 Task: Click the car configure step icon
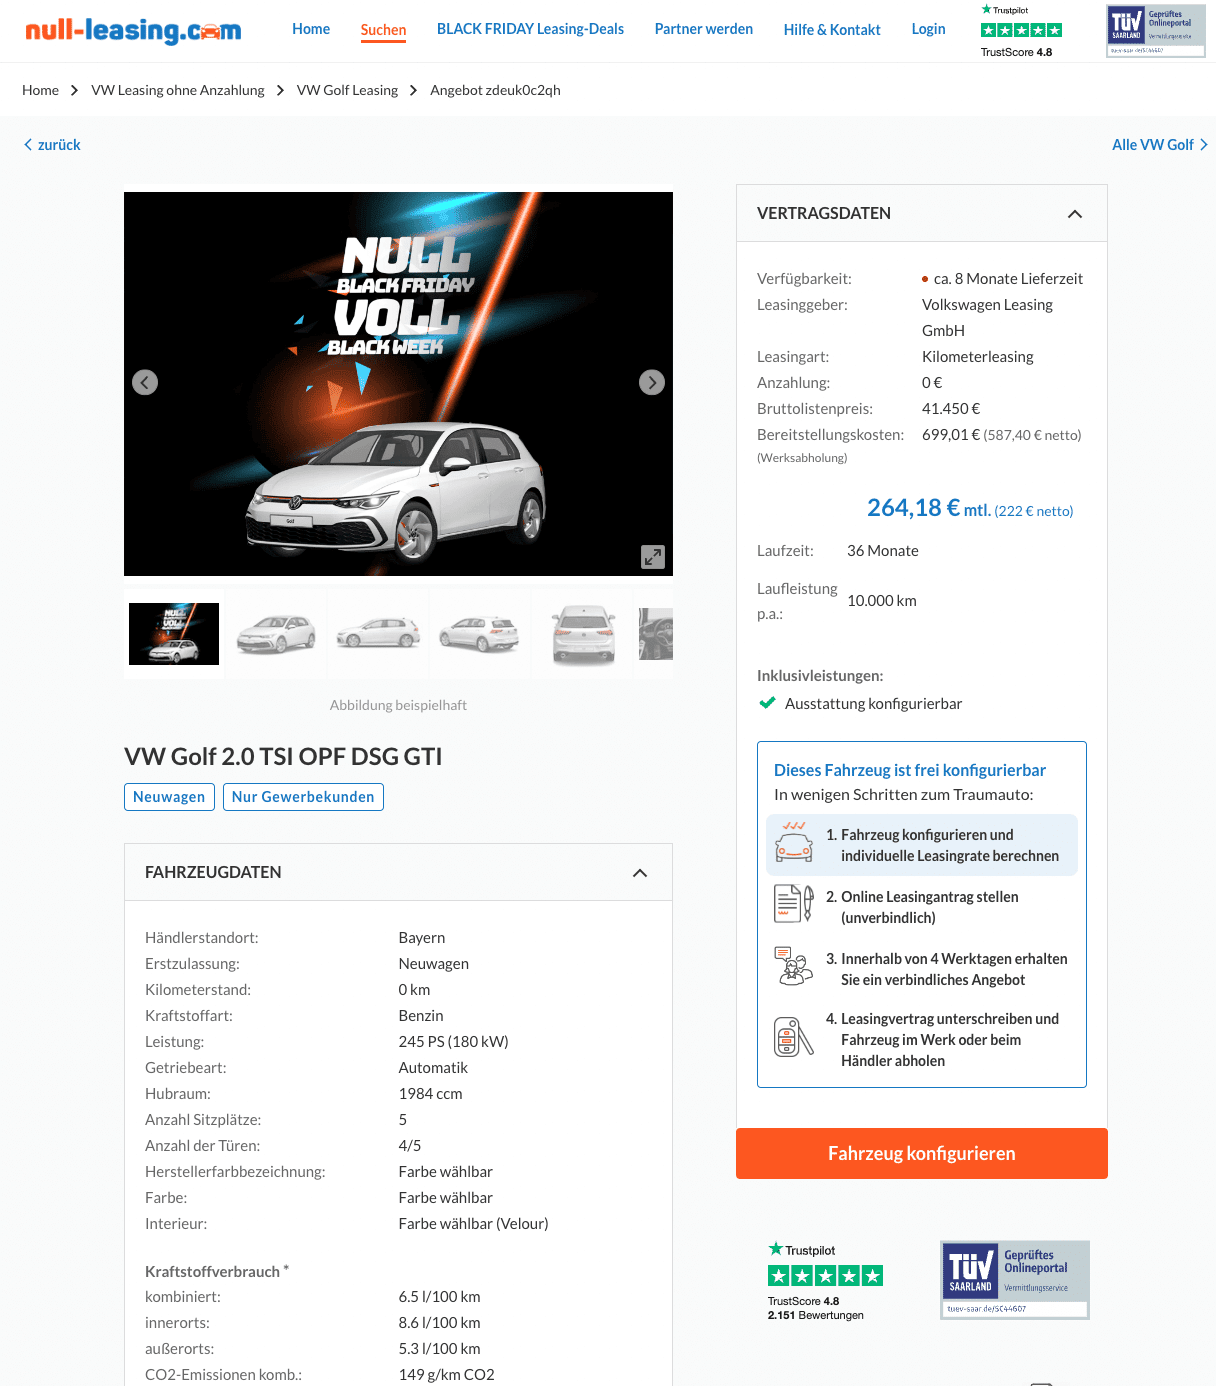pos(795,842)
